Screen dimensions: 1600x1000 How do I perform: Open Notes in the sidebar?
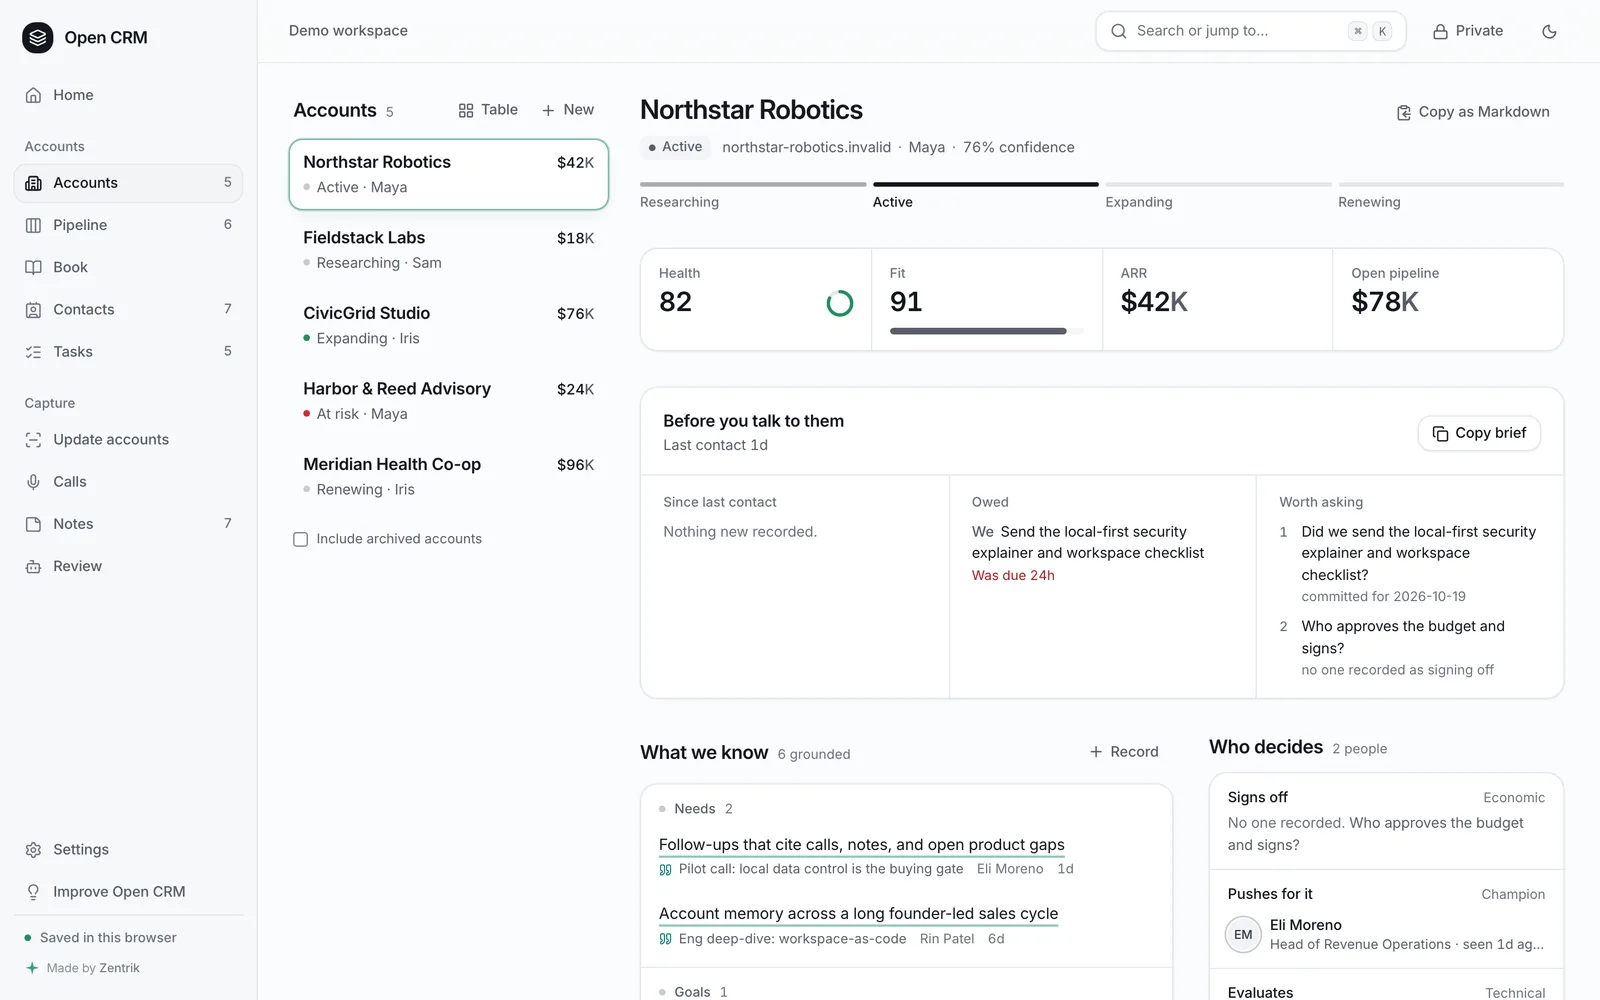[x=128, y=524]
